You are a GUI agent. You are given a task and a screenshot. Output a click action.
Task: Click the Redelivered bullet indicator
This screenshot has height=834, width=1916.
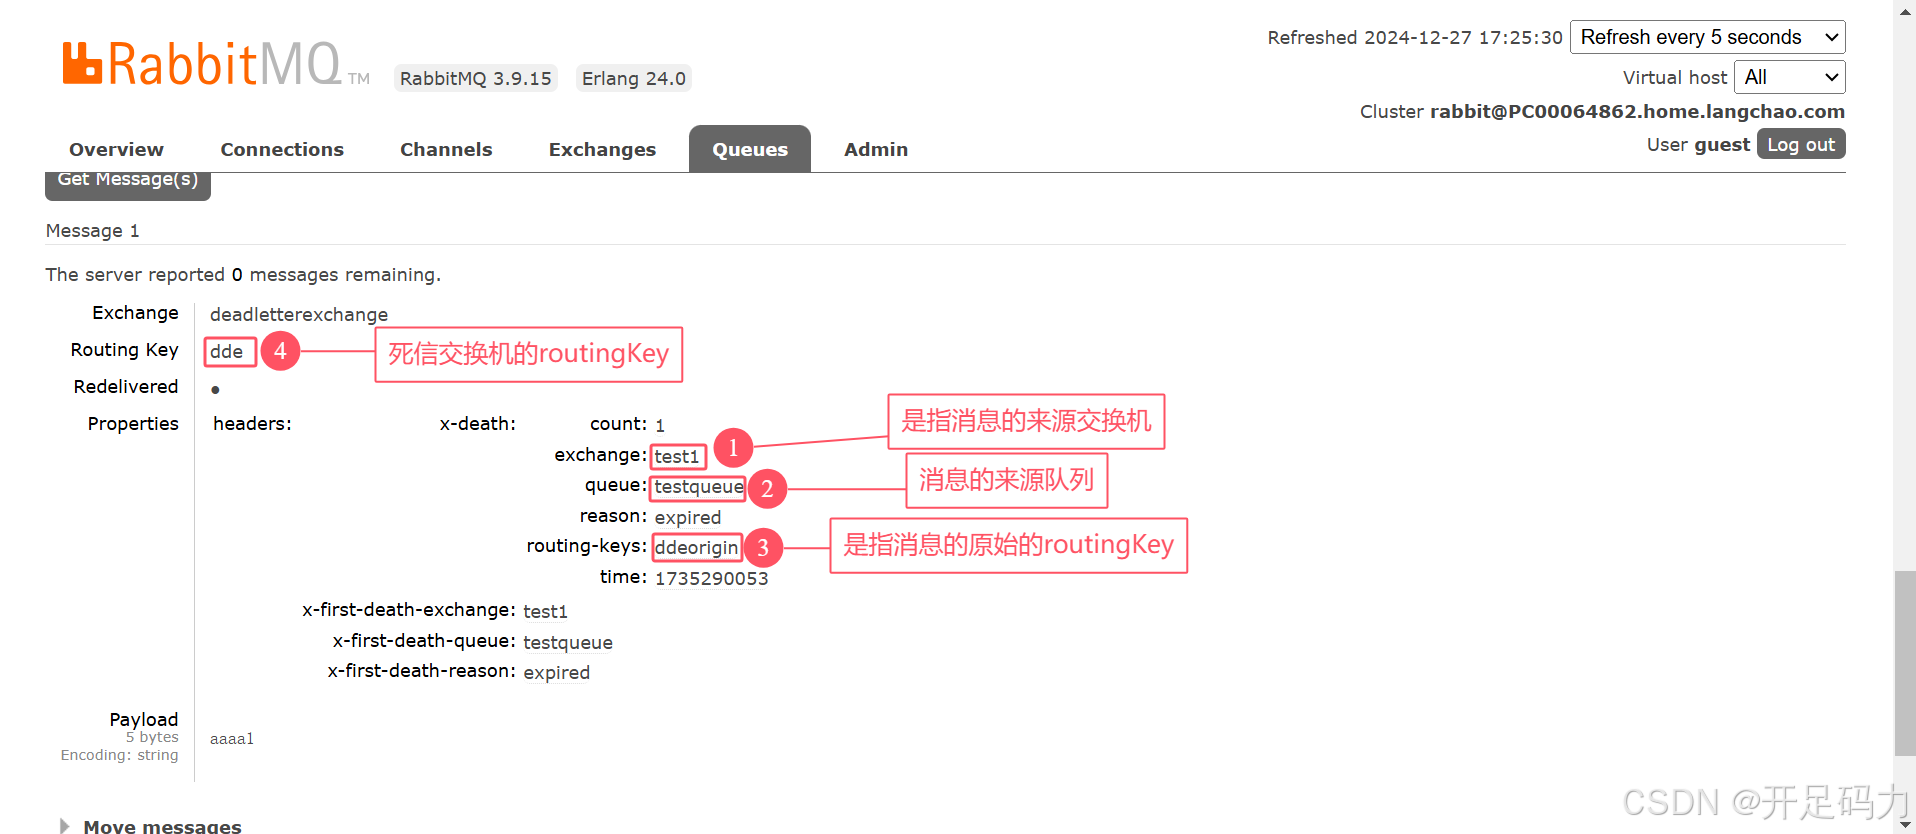click(x=215, y=390)
